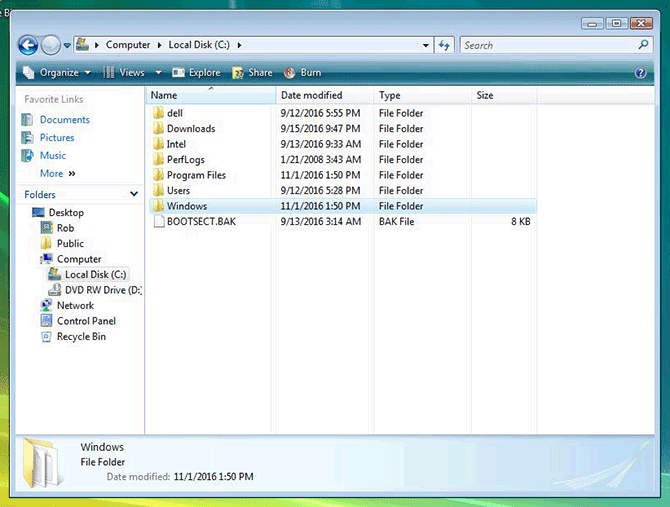Open the Organize menu
This screenshot has width=670, height=507.
(x=57, y=73)
